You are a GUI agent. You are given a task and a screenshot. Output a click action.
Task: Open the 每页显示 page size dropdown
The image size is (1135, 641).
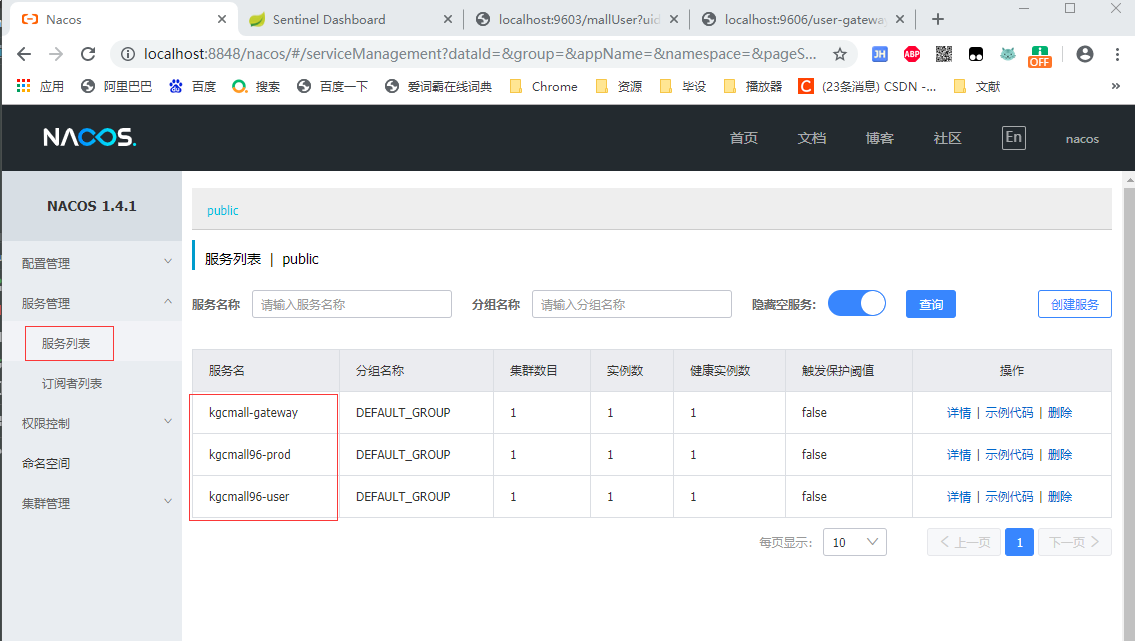coord(855,542)
